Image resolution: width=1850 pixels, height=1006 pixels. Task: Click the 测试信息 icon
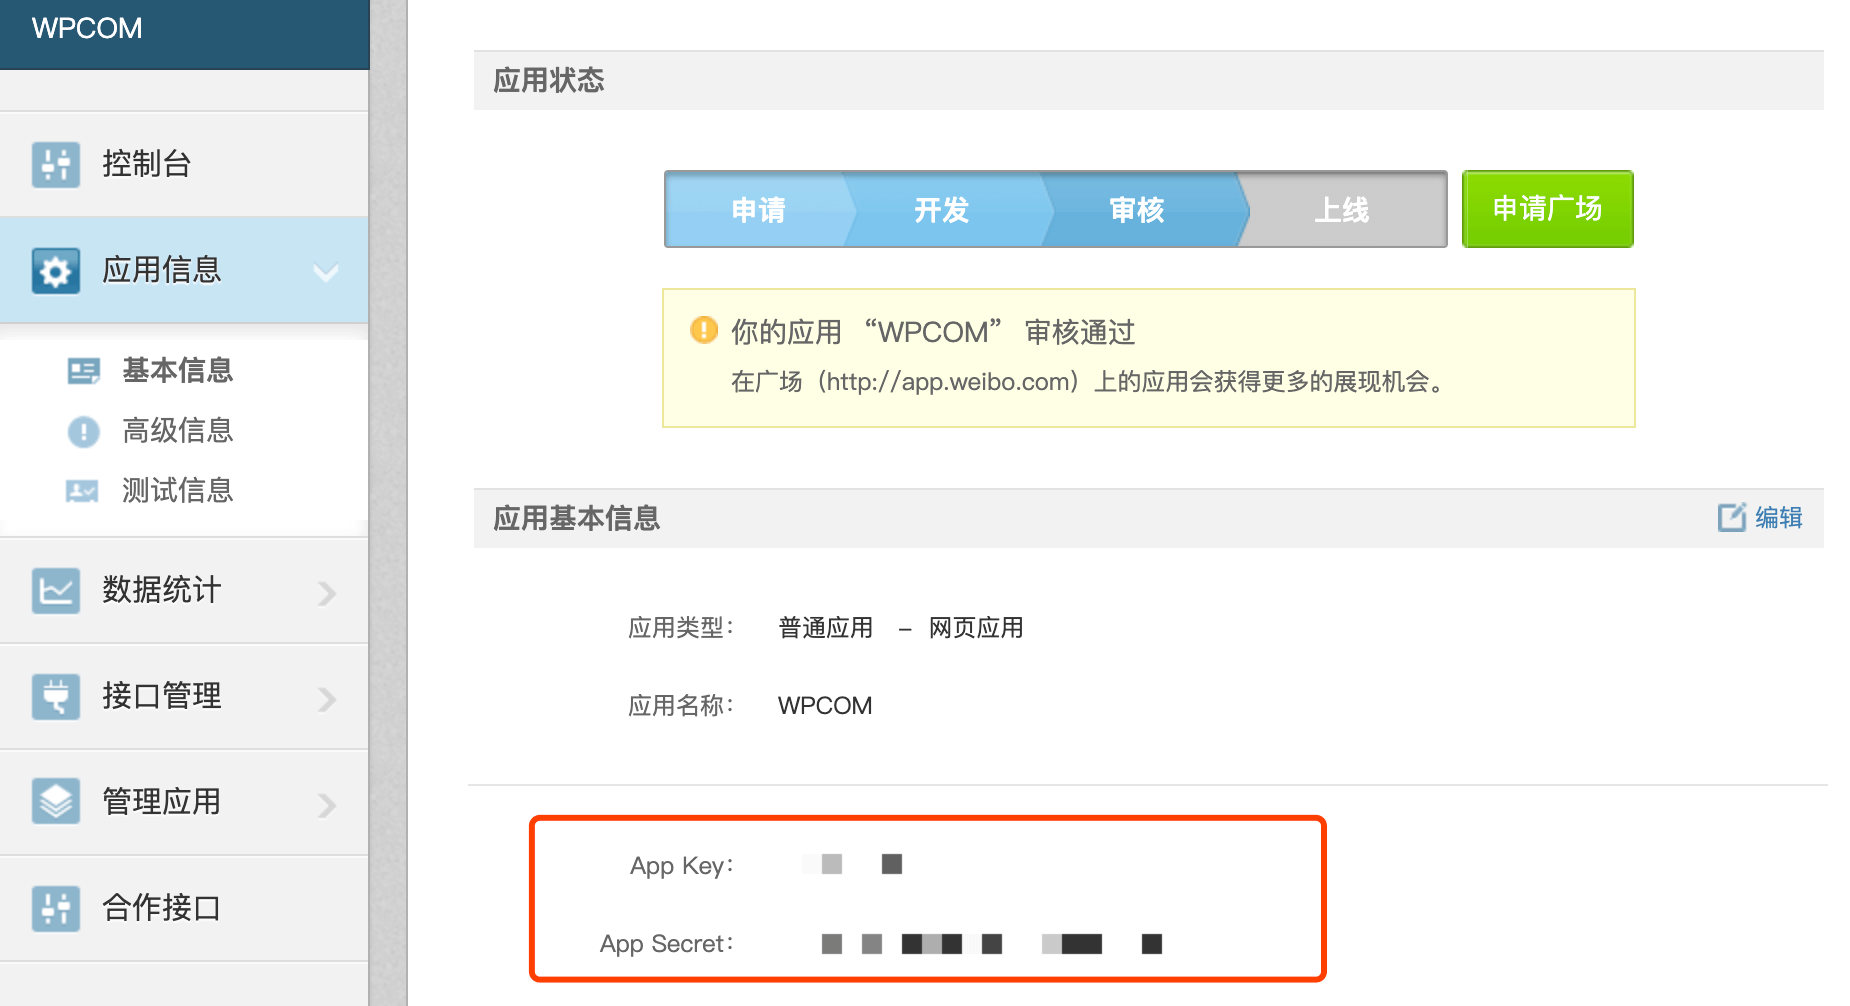82,491
